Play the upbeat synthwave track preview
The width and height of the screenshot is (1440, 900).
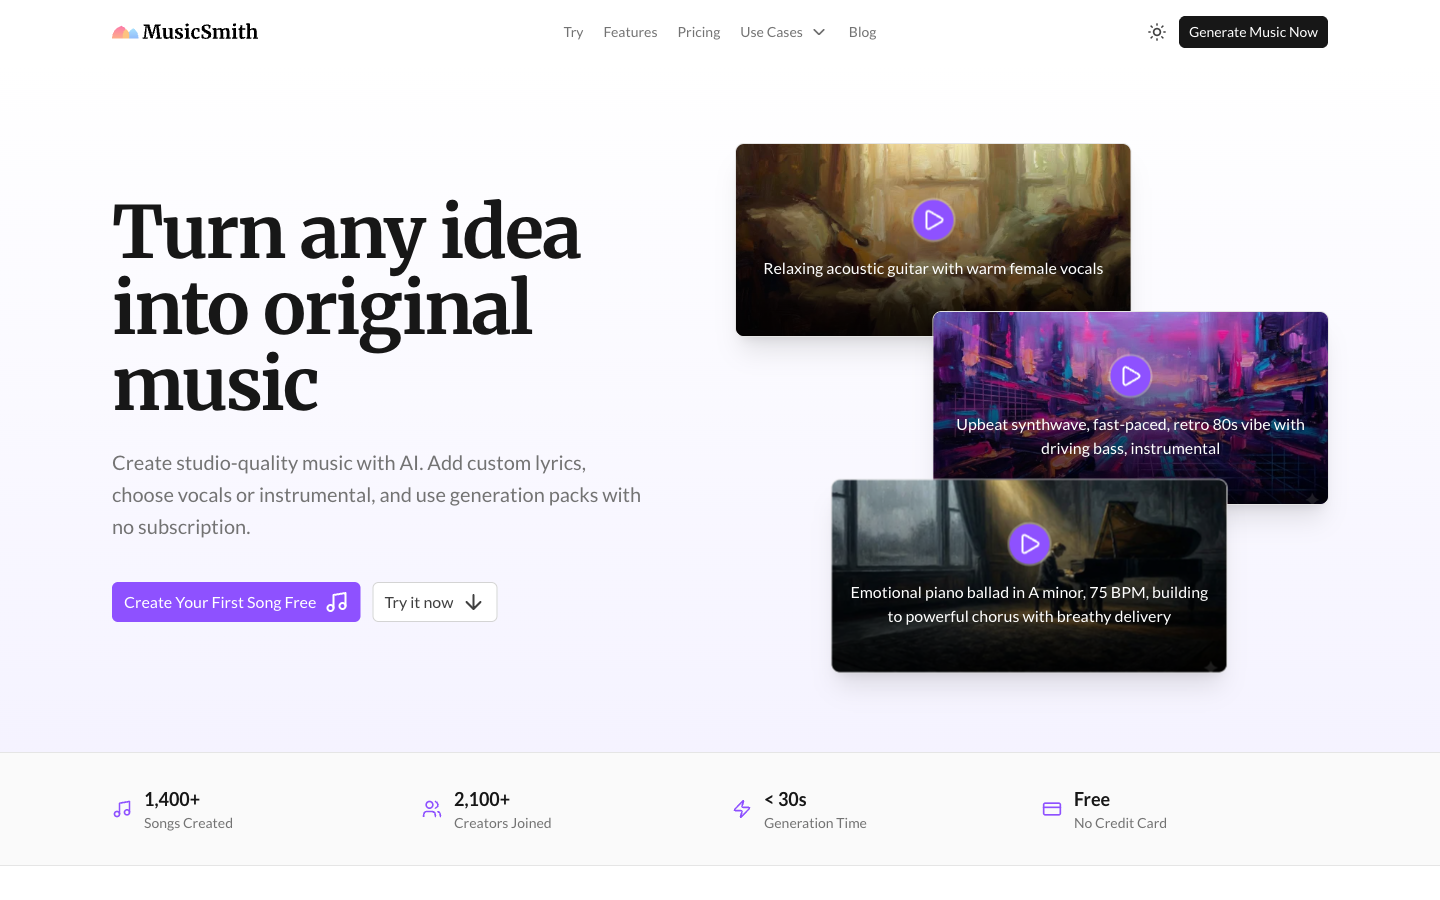[1130, 376]
